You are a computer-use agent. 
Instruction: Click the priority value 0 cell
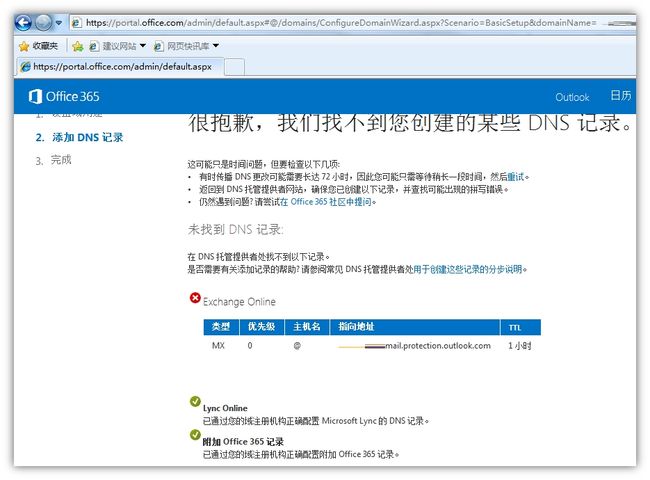coord(250,345)
